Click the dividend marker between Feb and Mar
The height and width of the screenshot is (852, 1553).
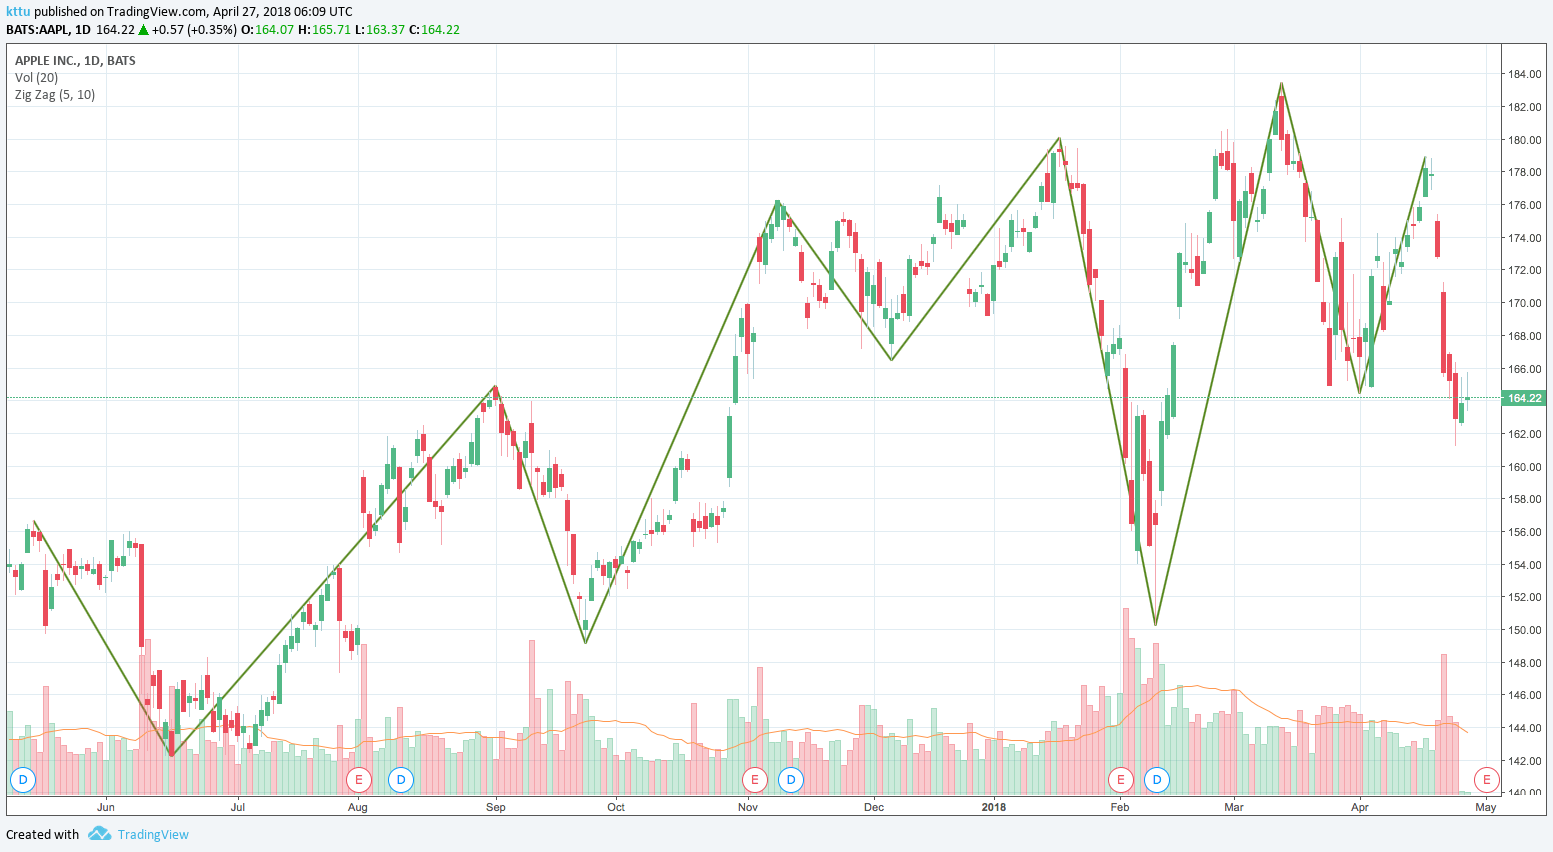(x=1157, y=780)
